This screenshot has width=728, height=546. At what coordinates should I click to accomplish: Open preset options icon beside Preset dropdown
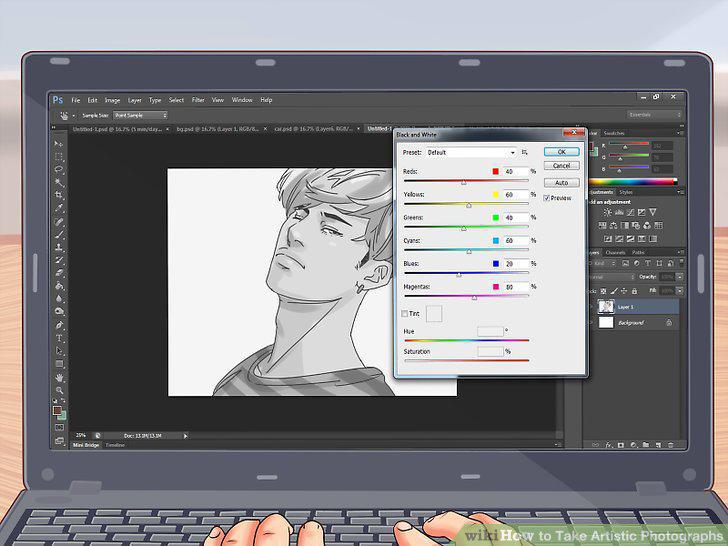(x=525, y=152)
